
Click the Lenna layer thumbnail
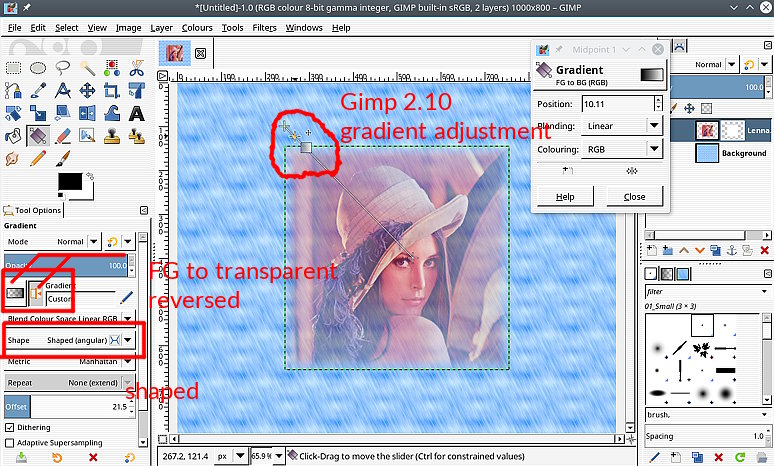pyautogui.click(x=706, y=130)
